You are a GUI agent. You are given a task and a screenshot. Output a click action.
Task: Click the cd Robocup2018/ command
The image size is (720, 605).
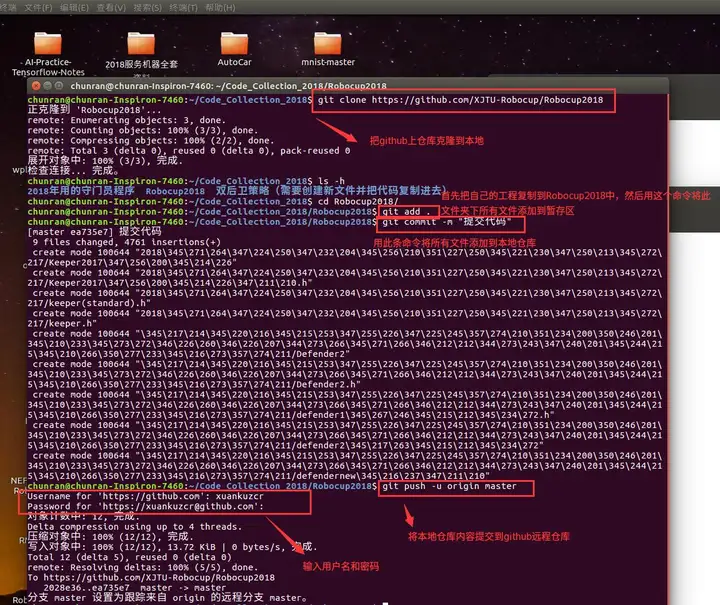(358, 202)
